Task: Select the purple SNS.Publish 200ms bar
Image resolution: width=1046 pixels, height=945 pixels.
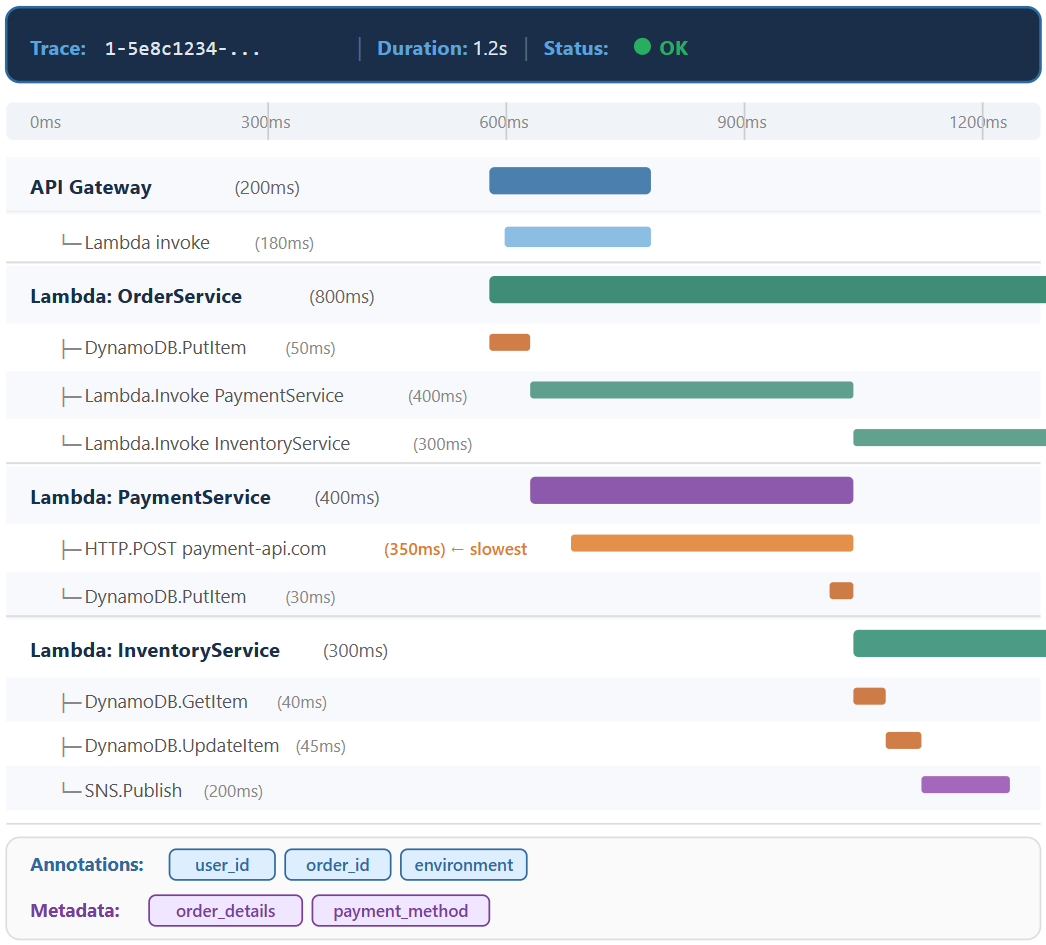Action: (x=965, y=784)
